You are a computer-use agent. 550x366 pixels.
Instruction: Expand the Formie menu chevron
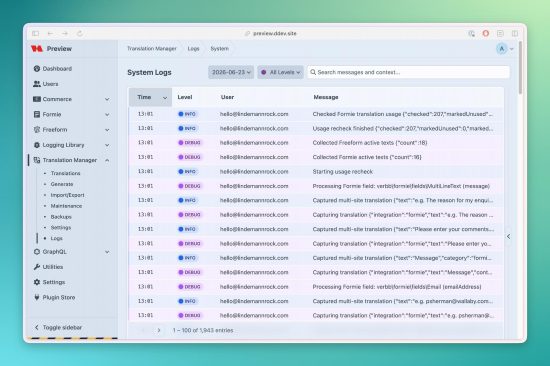click(107, 114)
